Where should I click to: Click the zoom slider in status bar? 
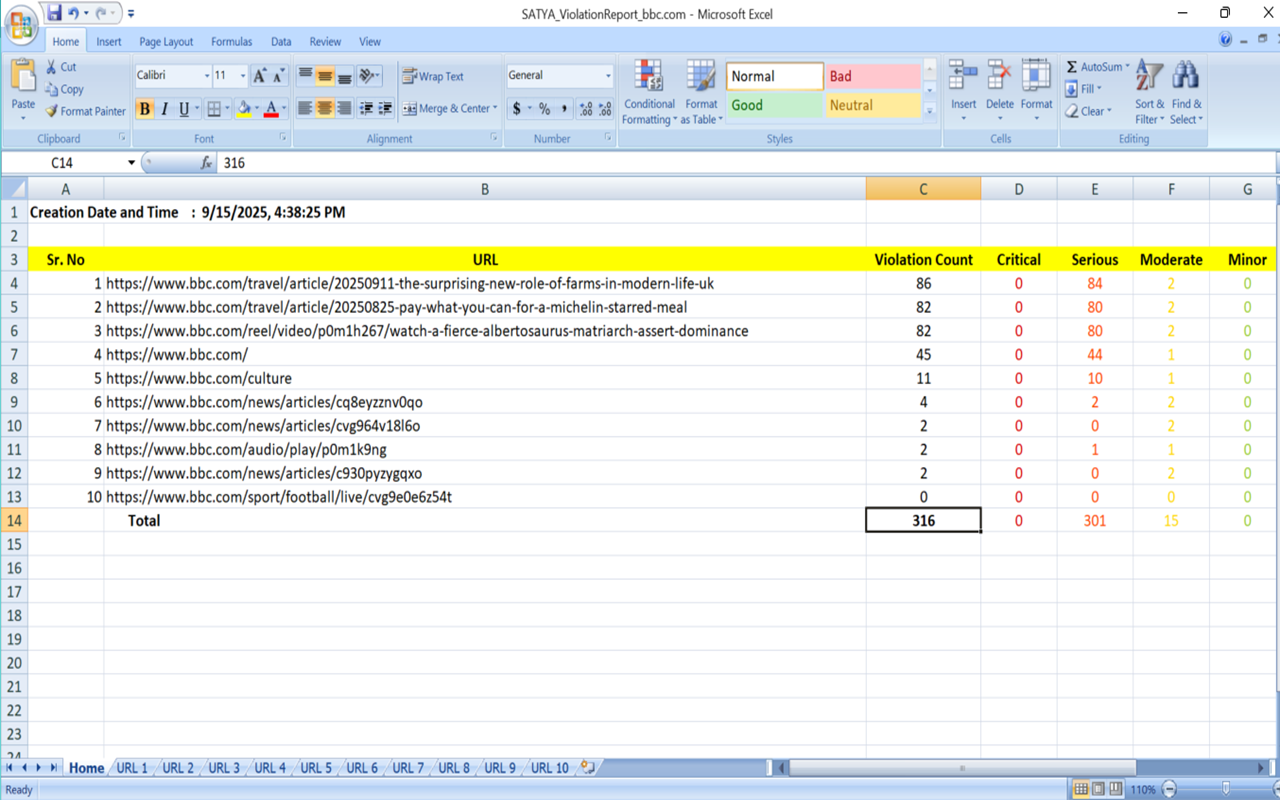coord(1226,790)
